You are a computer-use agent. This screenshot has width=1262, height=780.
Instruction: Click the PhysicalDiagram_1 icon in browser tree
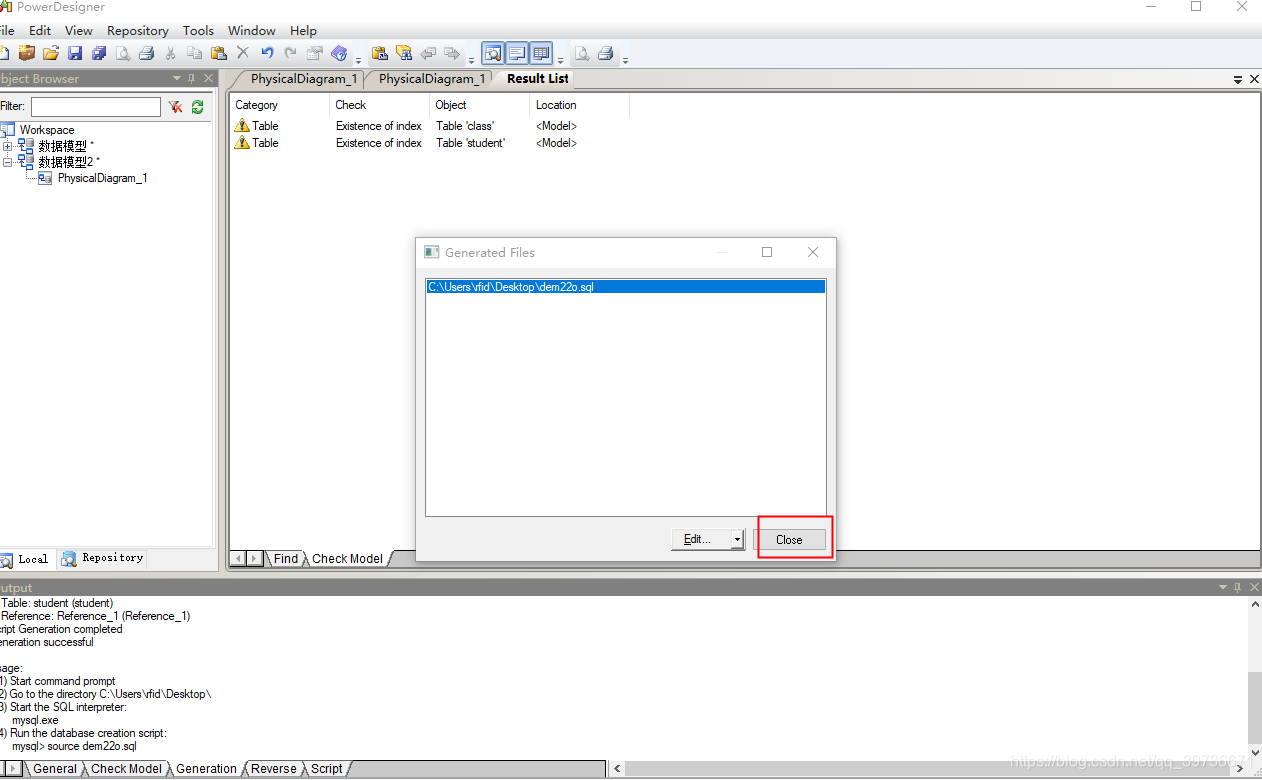(45, 178)
